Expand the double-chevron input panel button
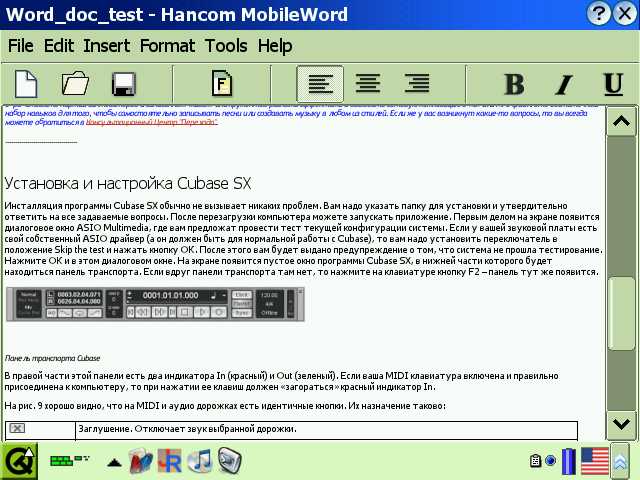This screenshot has width=640, height=480. (620, 462)
